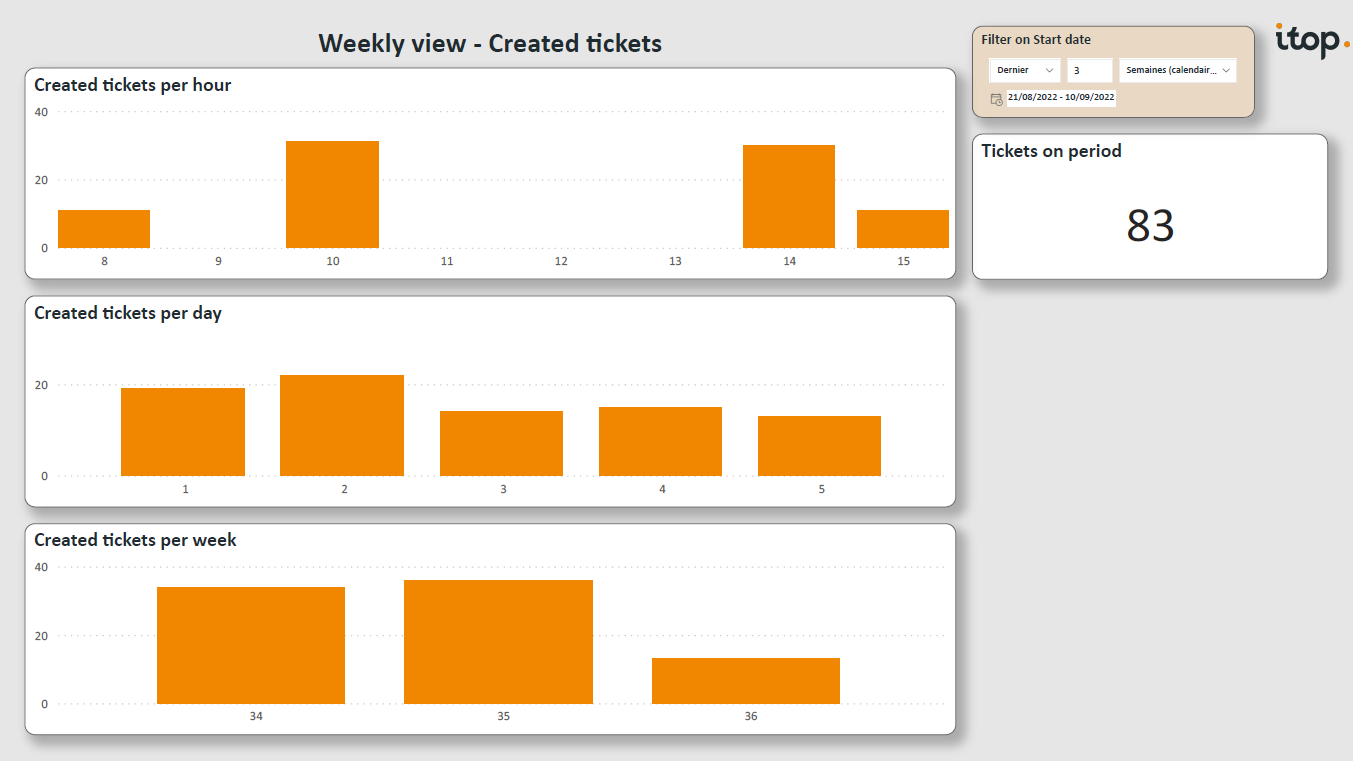Select the day 1 bar in daily chart
Image resolution: width=1353 pixels, height=761 pixels.
[x=183, y=432]
